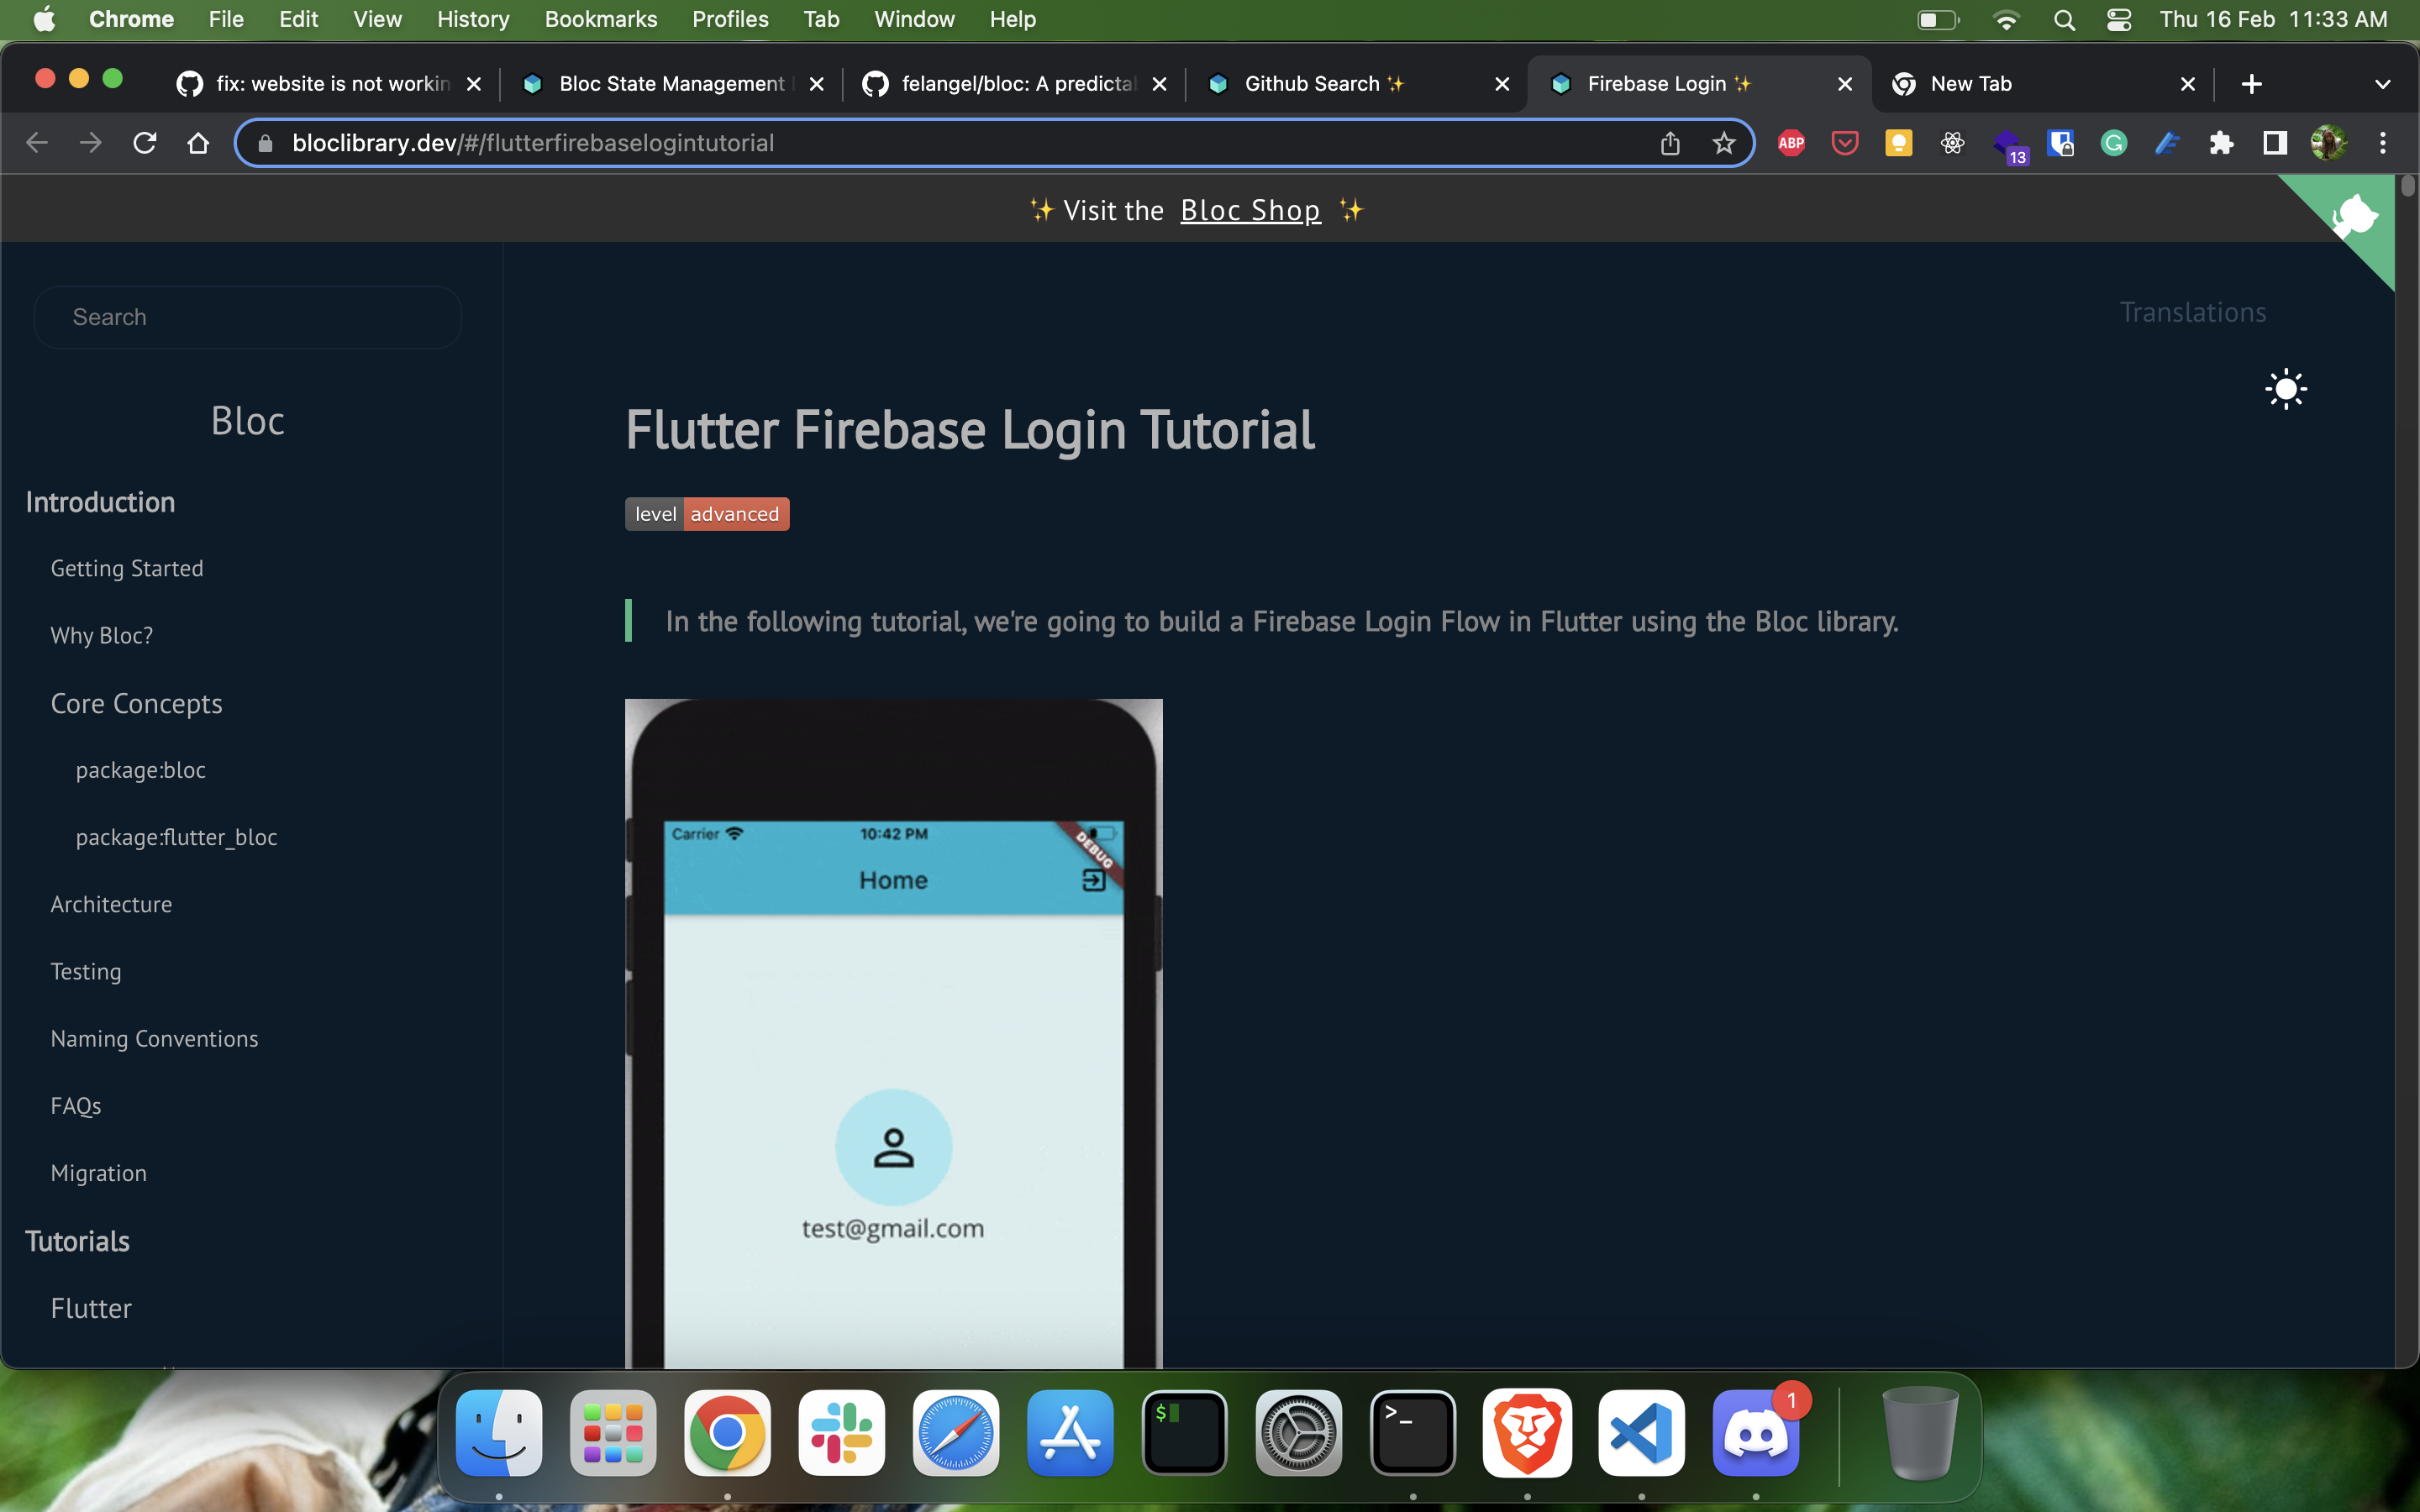Open the Chrome three-dot menu
The image size is (2420, 1512).
[2384, 143]
